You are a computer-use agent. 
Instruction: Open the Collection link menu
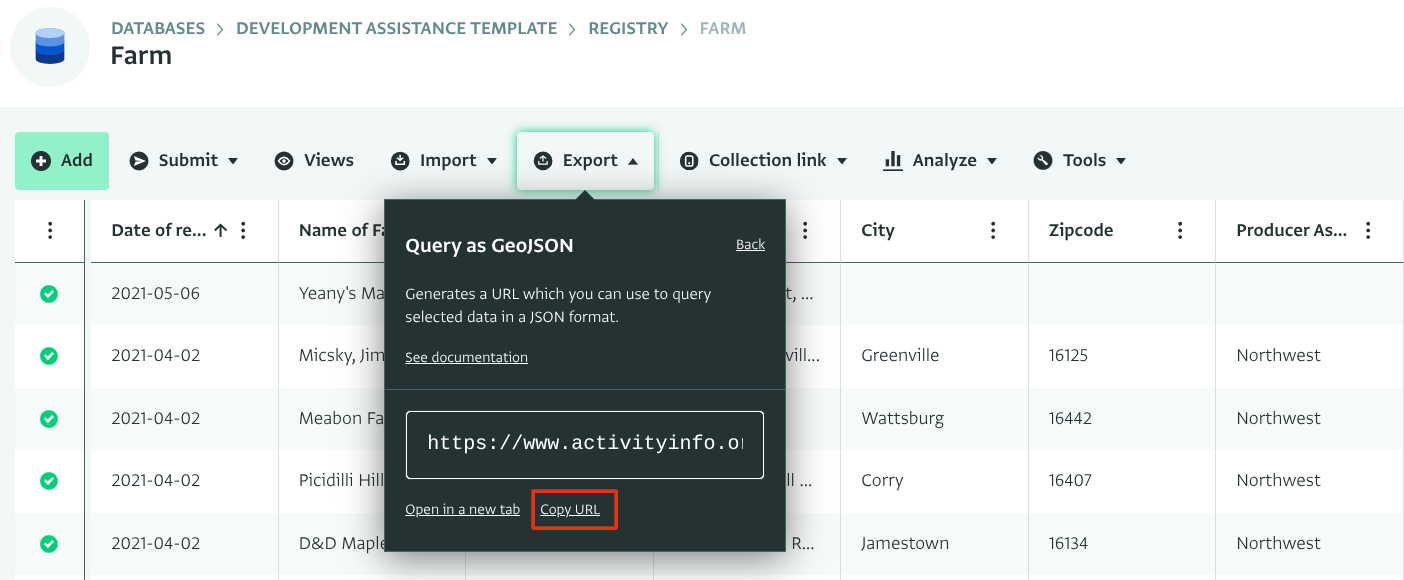tap(763, 161)
